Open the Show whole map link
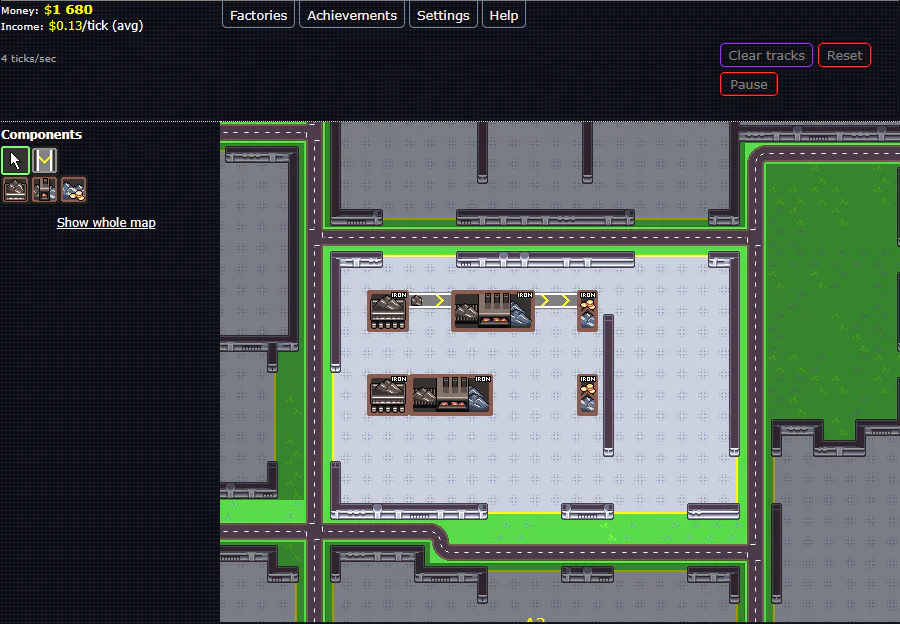The height and width of the screenshot is (624, 900). (x=106, y=223)
